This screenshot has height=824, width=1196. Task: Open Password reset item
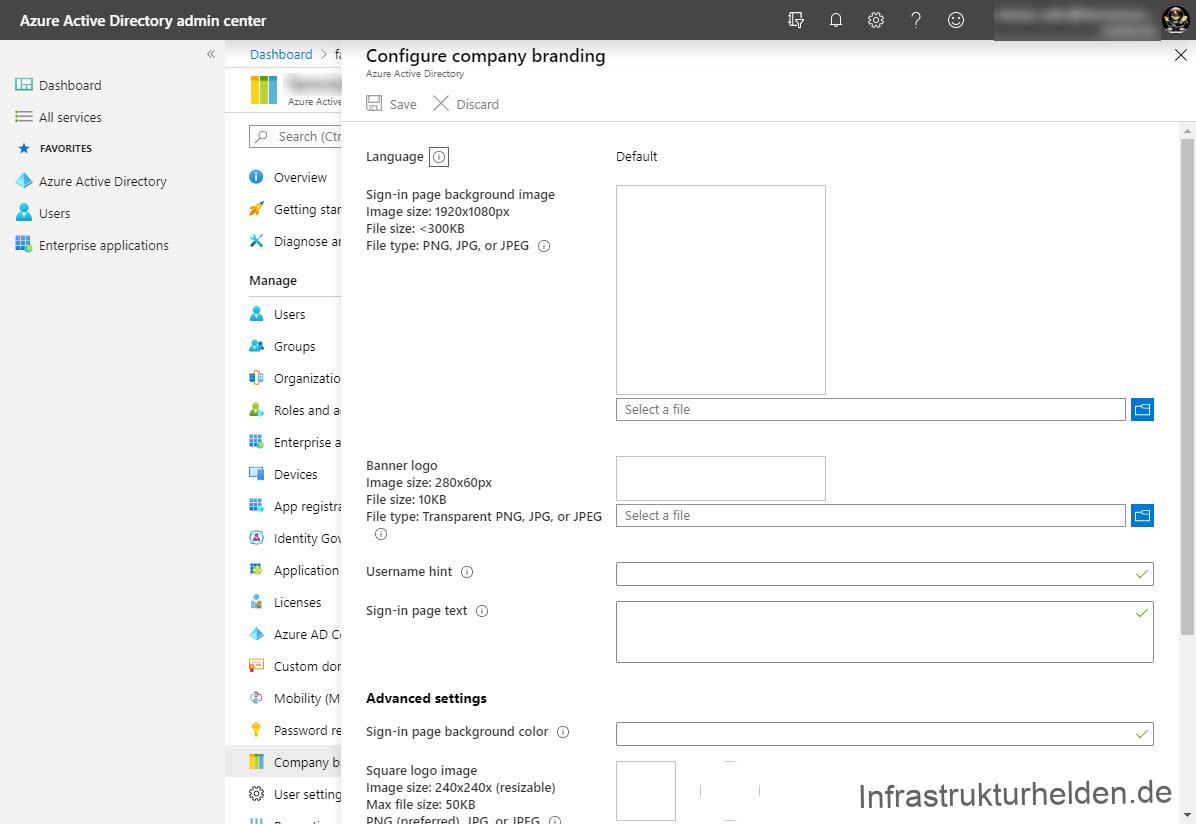click(294, 731)
